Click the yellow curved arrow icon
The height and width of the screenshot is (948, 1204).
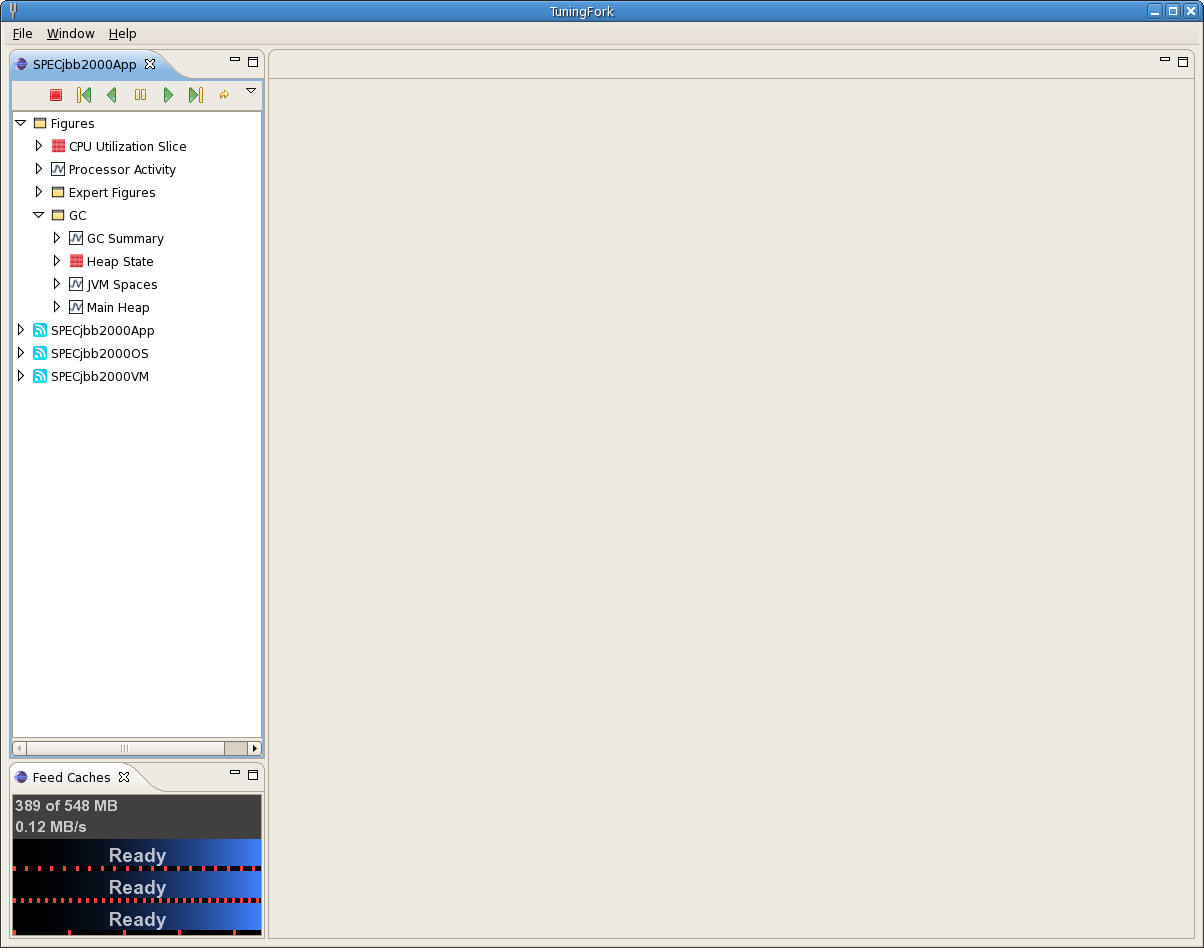224,95
